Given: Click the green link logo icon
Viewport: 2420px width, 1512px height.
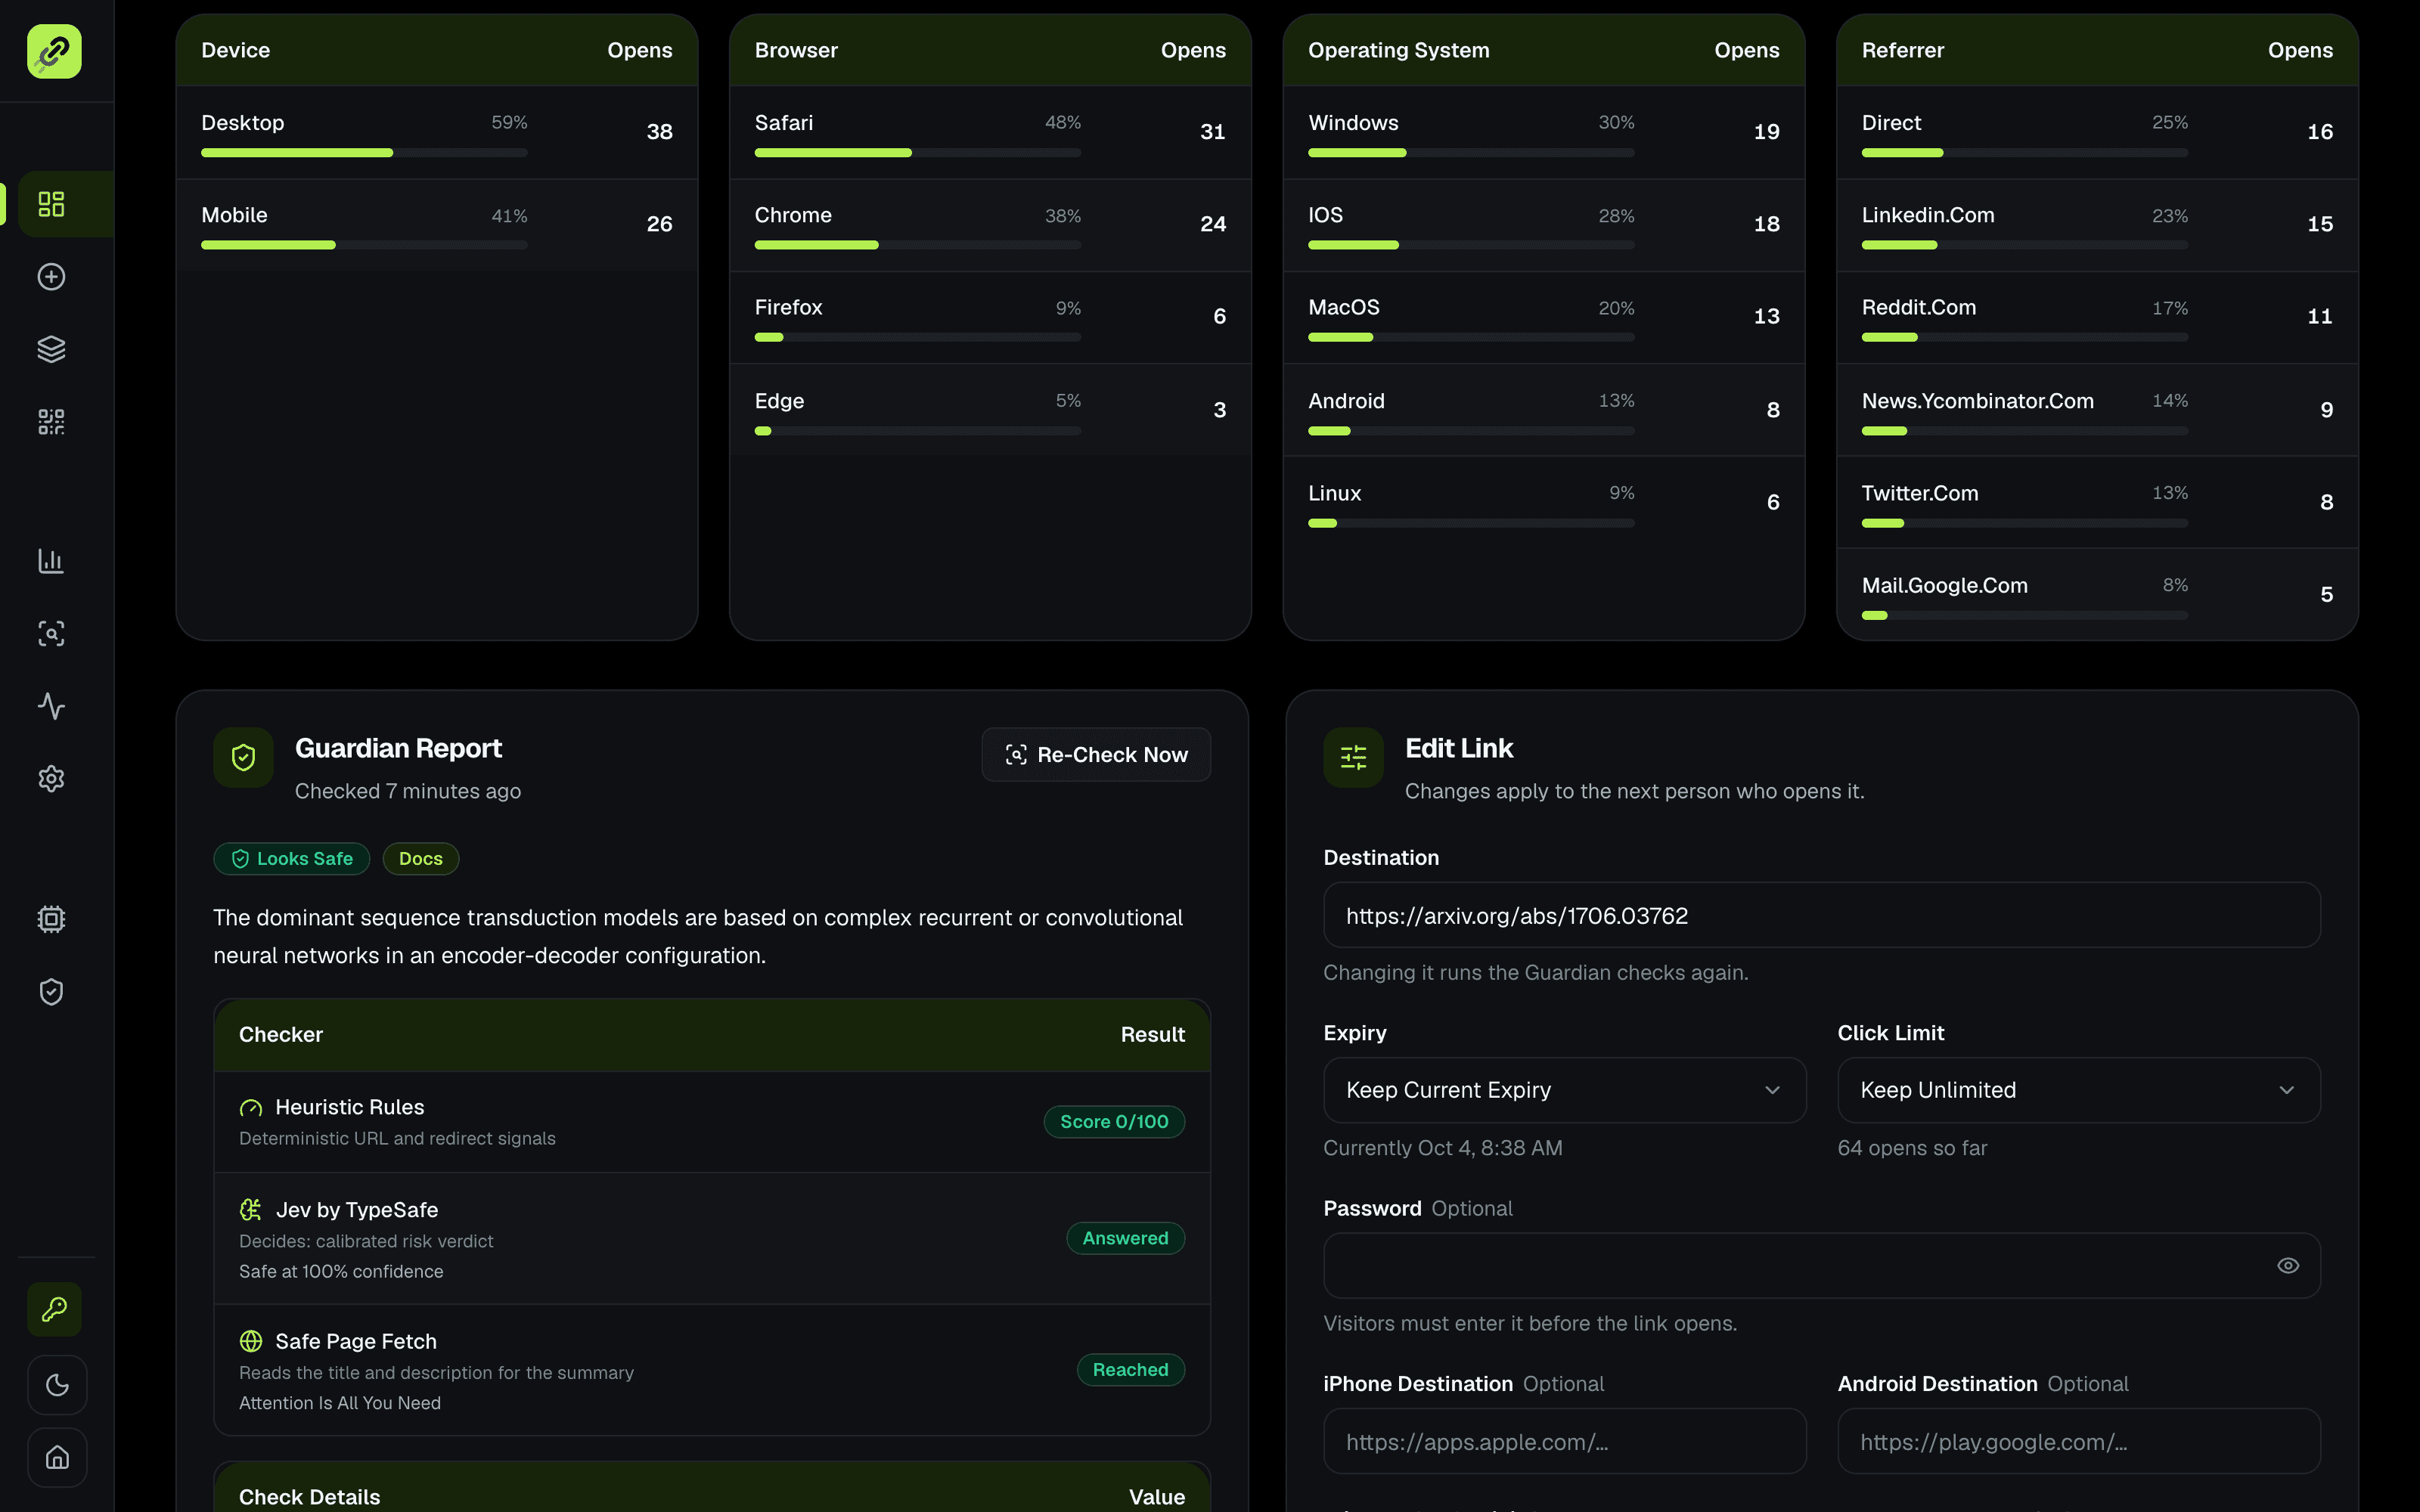Looking at the screenshot, I should 54,51.
